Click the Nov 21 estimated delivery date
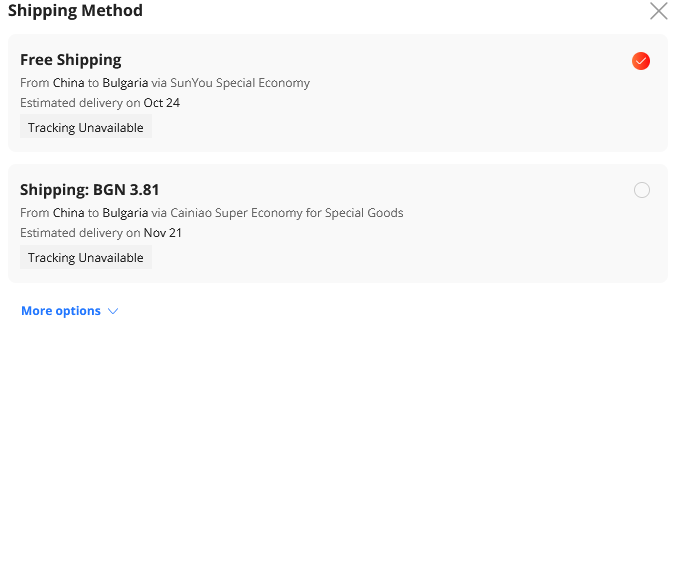The image size is (681, 576). point(163,233)
